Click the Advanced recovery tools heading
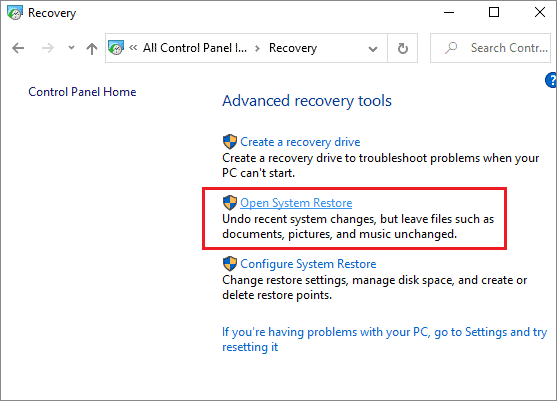This screenshot has width=557, height=401. (x=307, y=101)
